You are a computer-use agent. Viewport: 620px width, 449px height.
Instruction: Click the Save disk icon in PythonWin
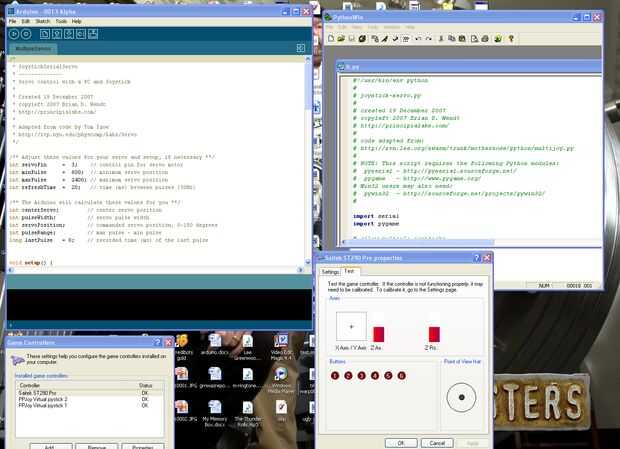(351, 39)
